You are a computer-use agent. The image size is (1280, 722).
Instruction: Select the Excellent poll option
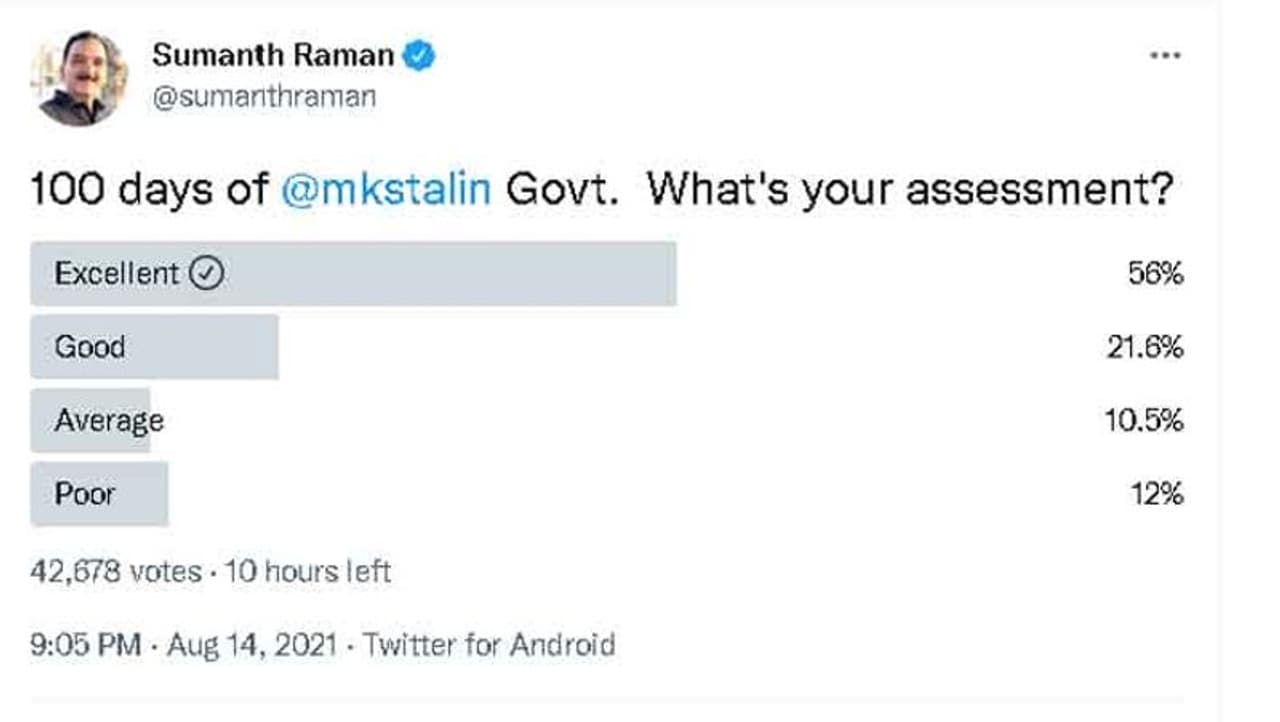[x=117, y=274]
